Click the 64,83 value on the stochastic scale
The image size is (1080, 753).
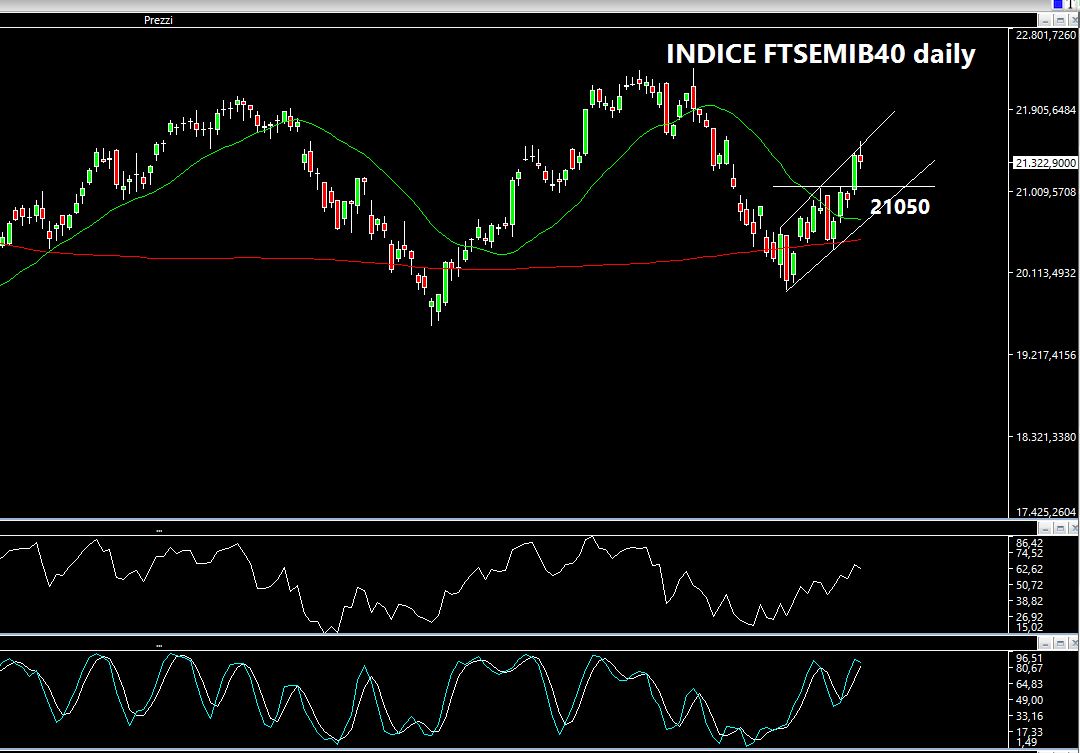[1029, 685]
